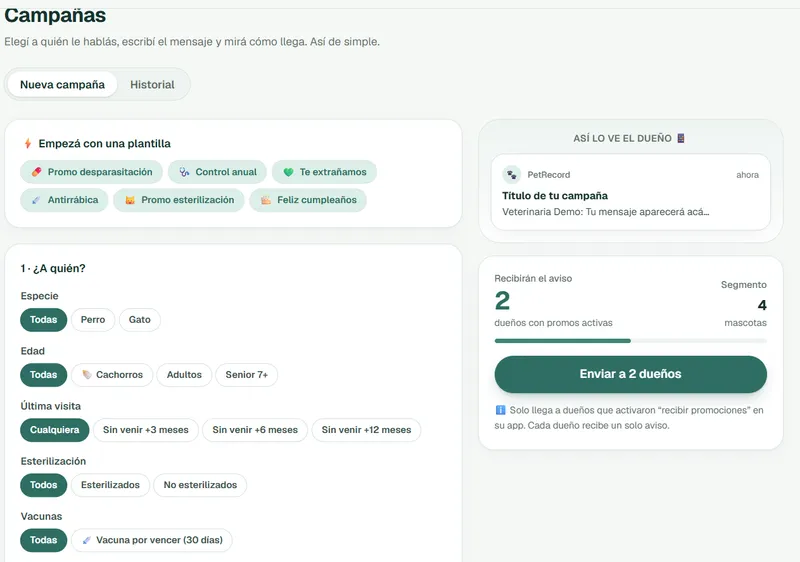
Task: Click the recipients progress bar
Action: pyautogui.click(x=631, y=341)
